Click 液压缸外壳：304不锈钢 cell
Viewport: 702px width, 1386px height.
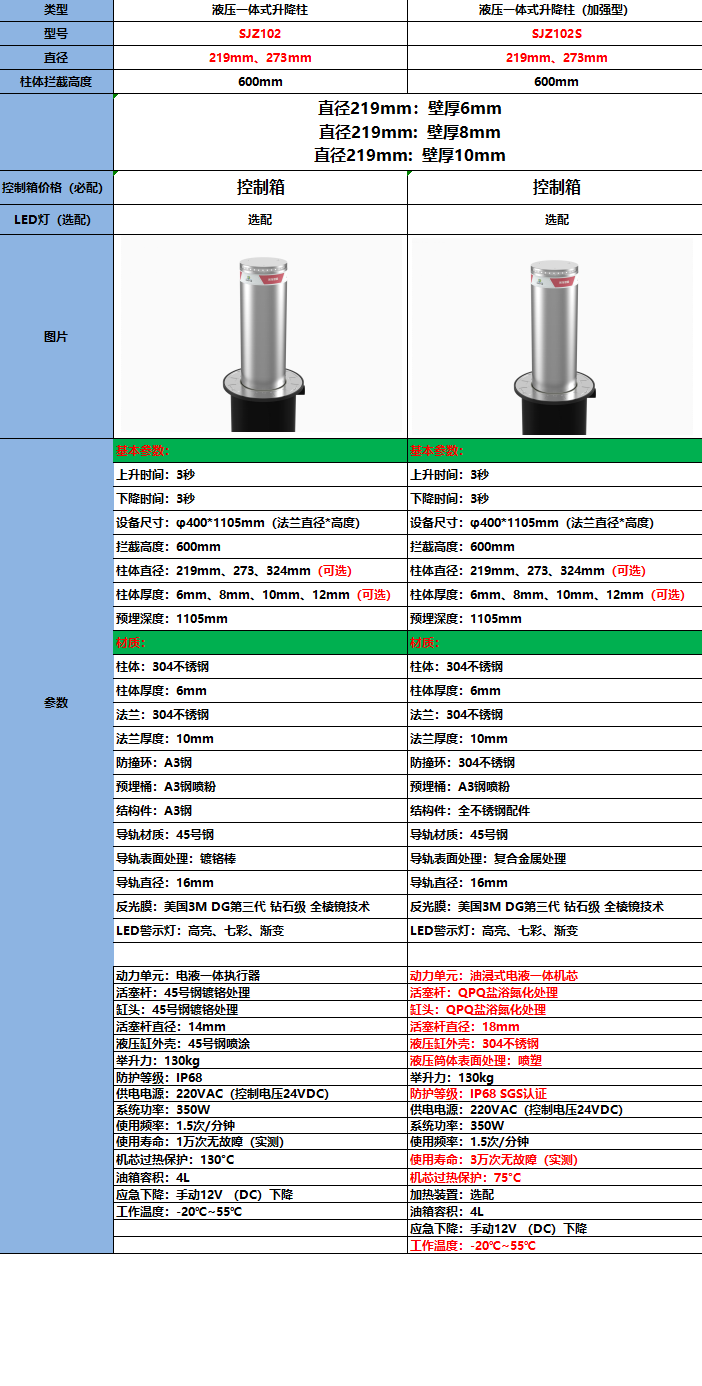(556, 1043)
